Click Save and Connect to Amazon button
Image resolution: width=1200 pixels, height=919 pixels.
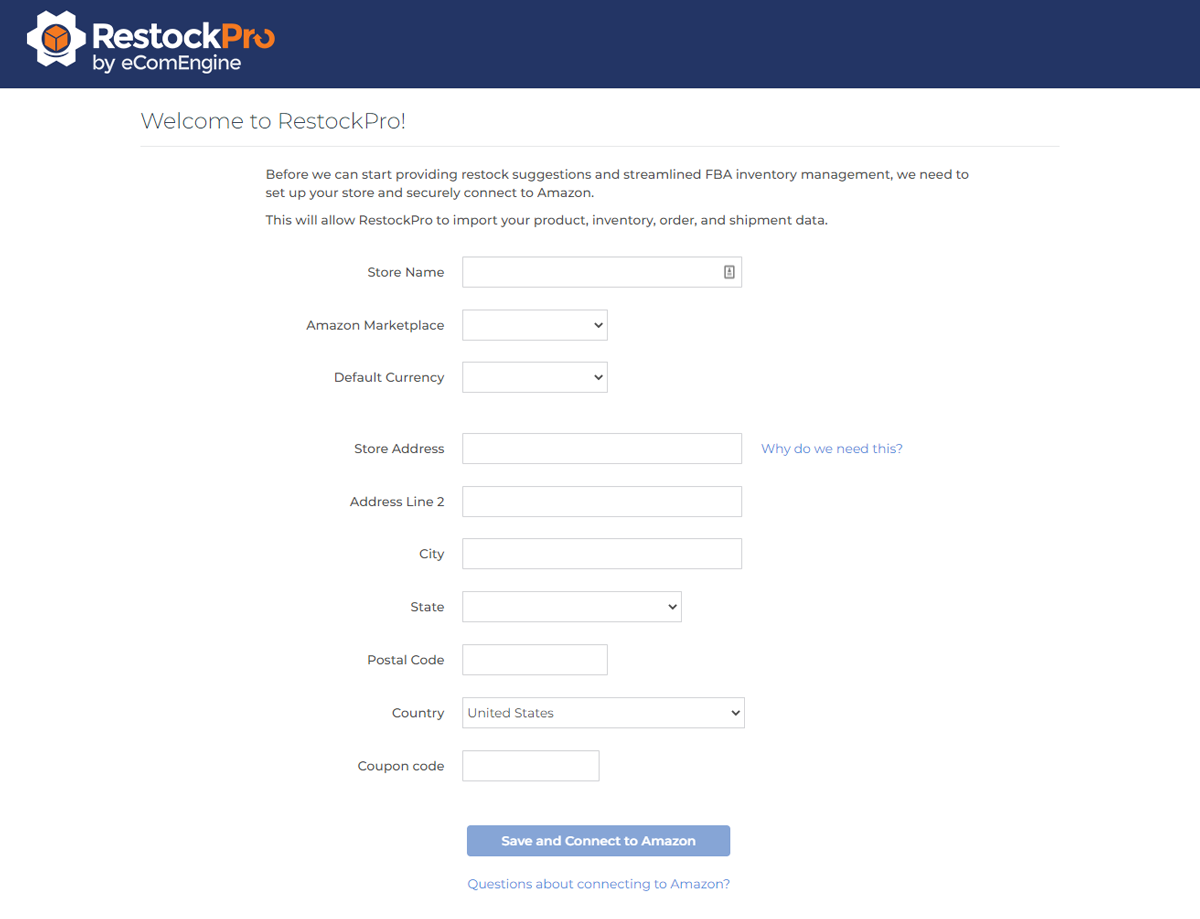pos(598,841)
